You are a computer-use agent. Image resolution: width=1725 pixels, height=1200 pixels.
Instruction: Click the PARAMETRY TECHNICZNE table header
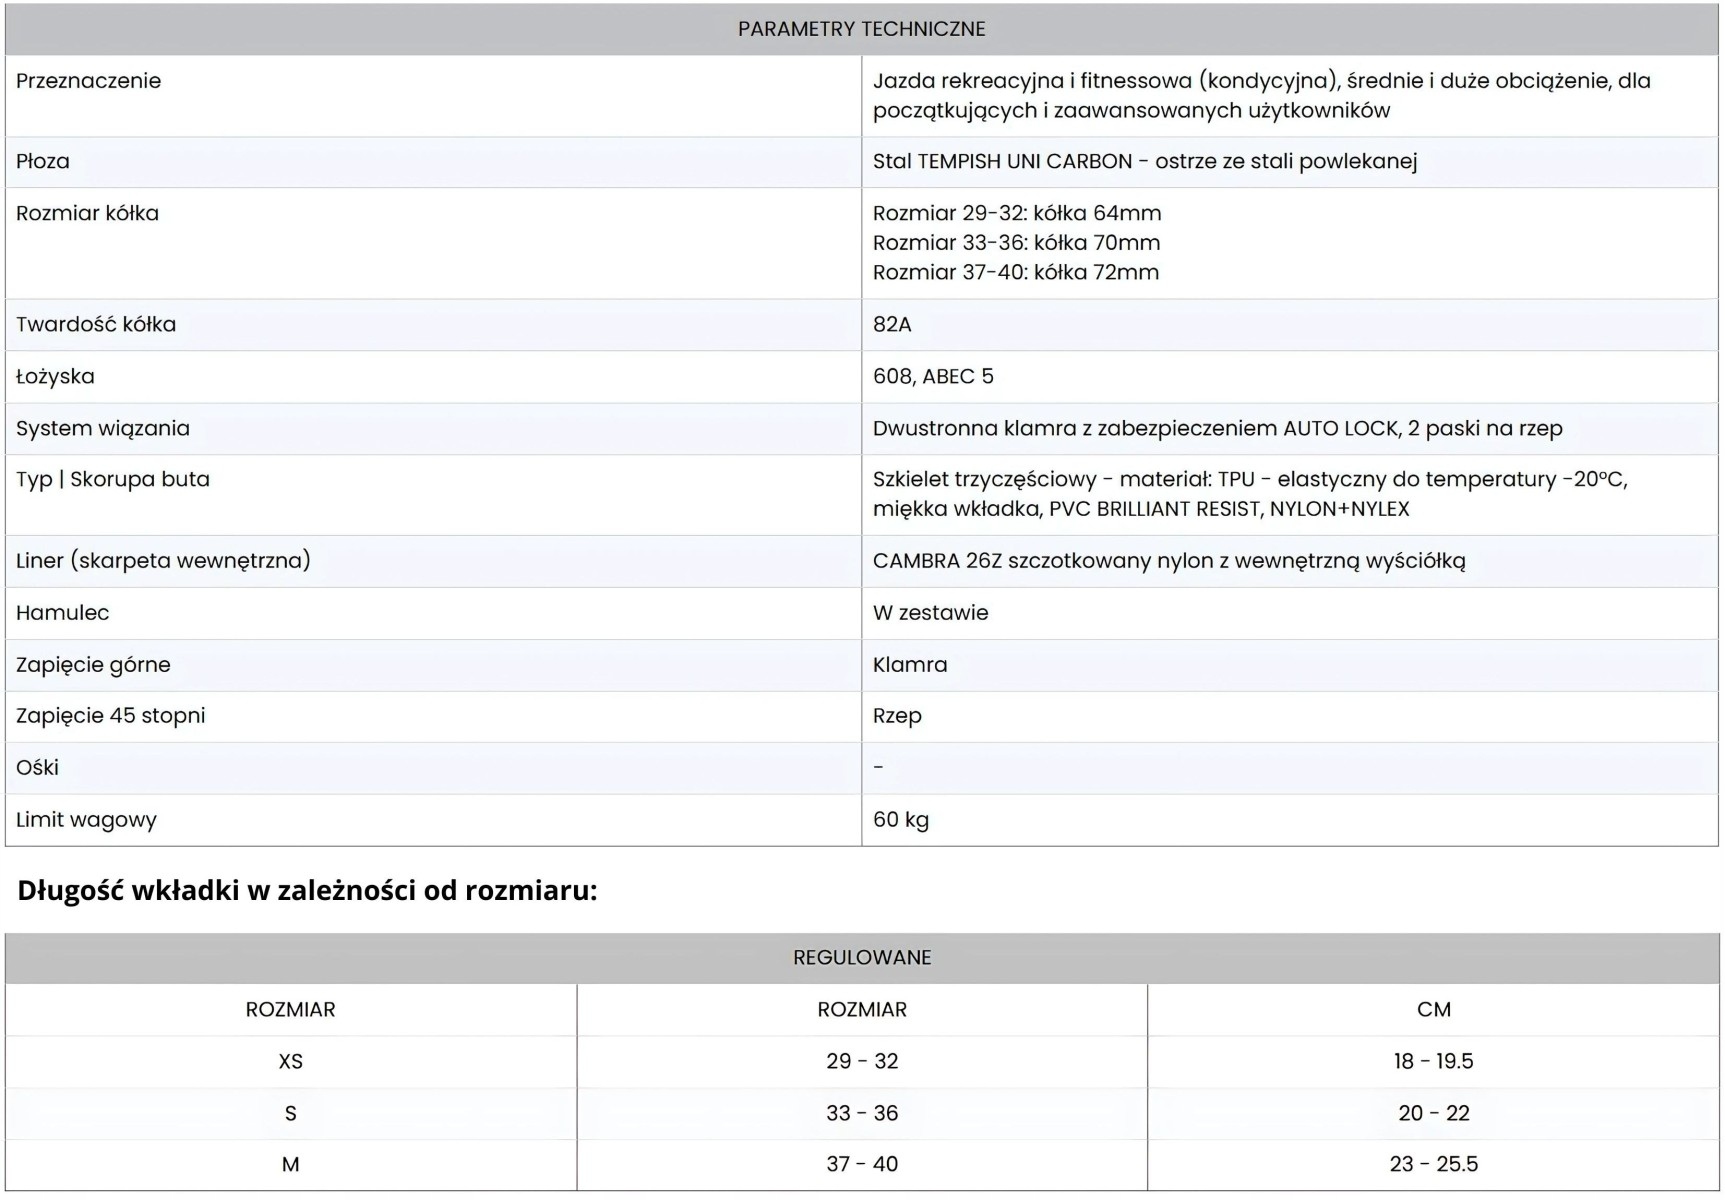(861, 29)
